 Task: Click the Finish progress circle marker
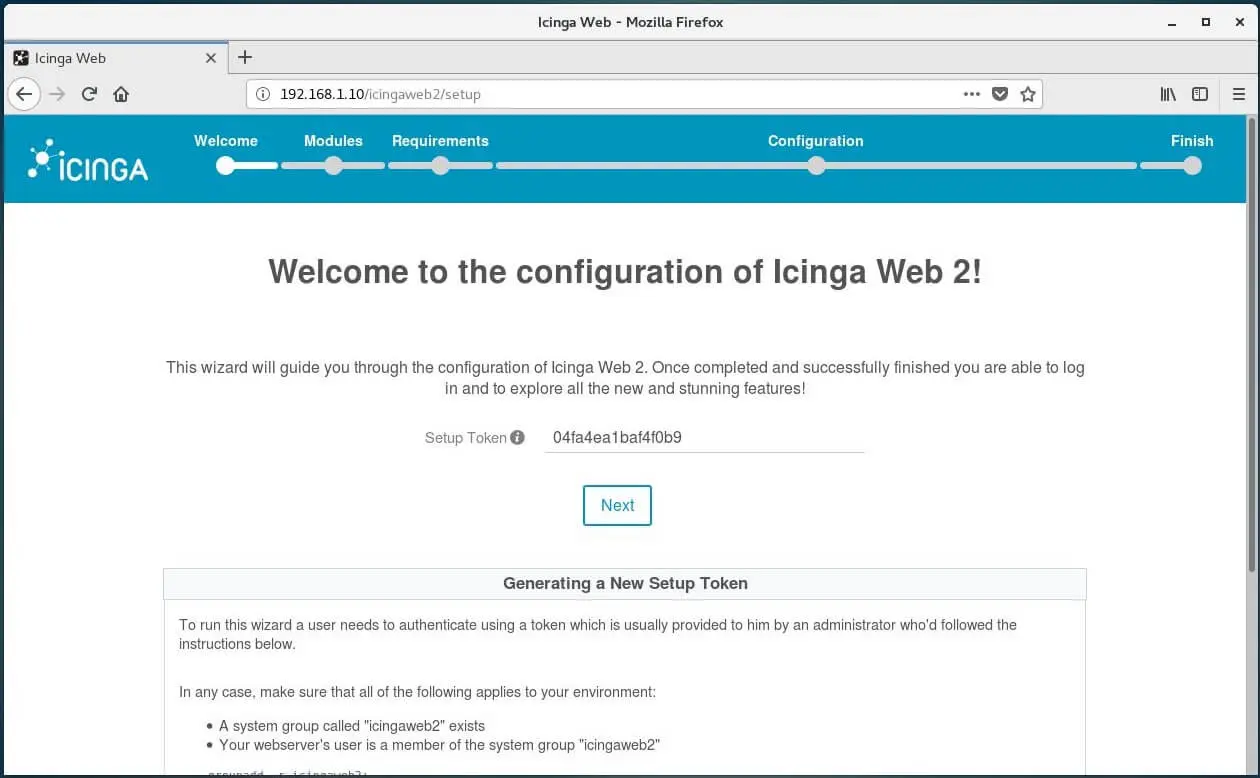pos(1192,166)
